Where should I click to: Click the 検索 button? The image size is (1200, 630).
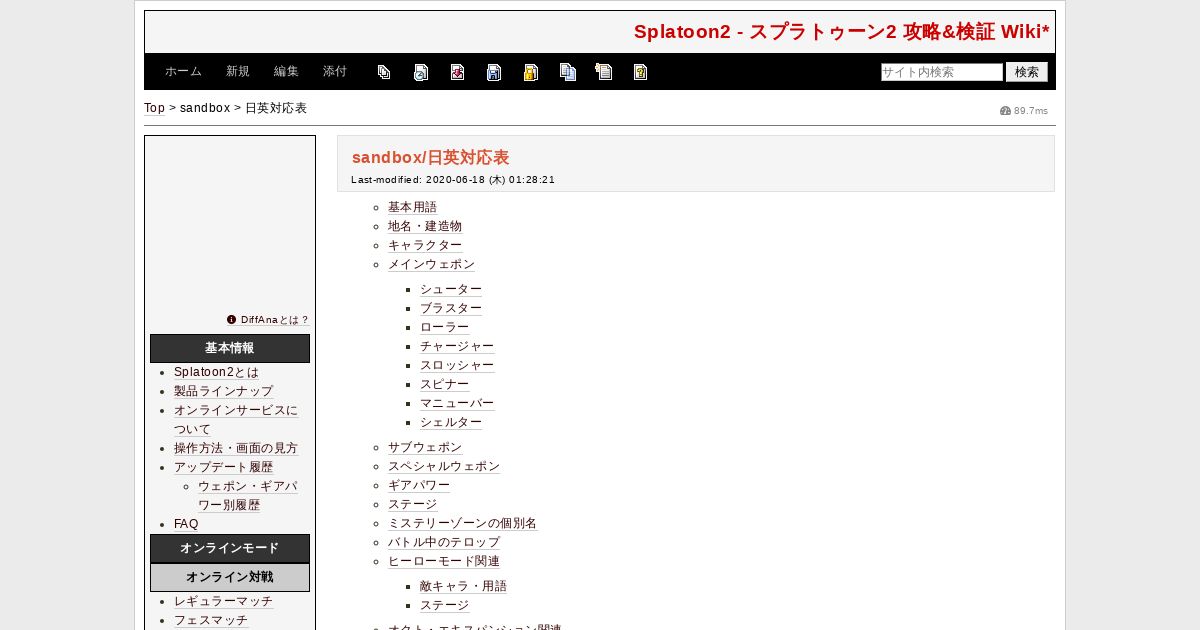point(1027,72)
